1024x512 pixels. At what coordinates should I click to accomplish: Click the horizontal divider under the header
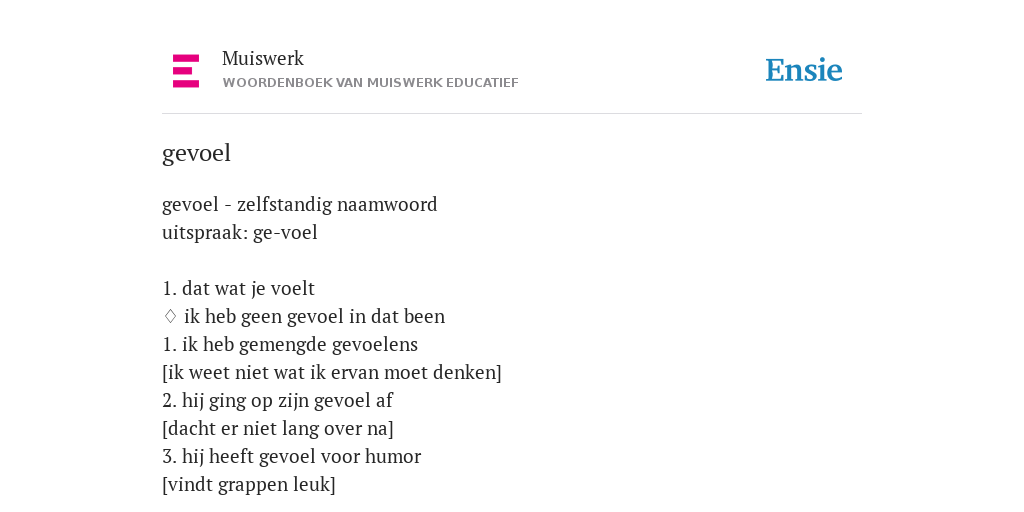coord(512,114)
